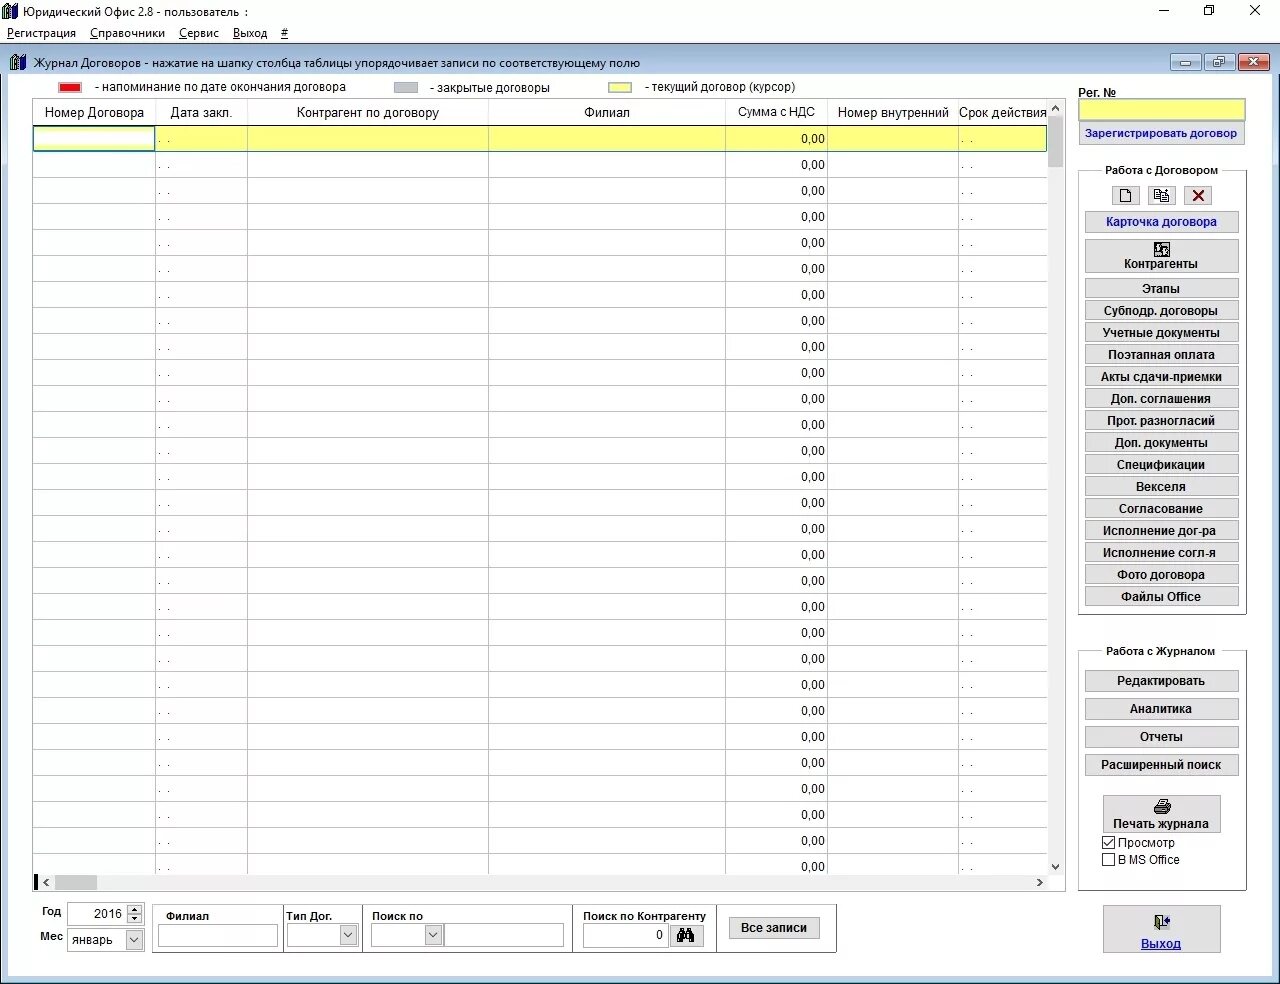Increase the year with stepper up arrow
Screen dimensions: 1280x984
pyautogui.click(x=135, y=909)
